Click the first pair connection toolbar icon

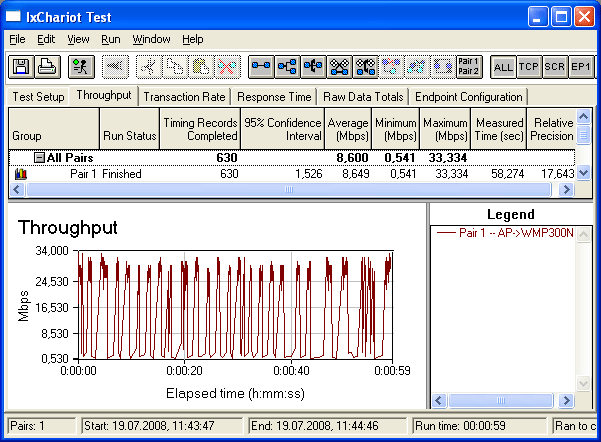(x=261, y=67)
